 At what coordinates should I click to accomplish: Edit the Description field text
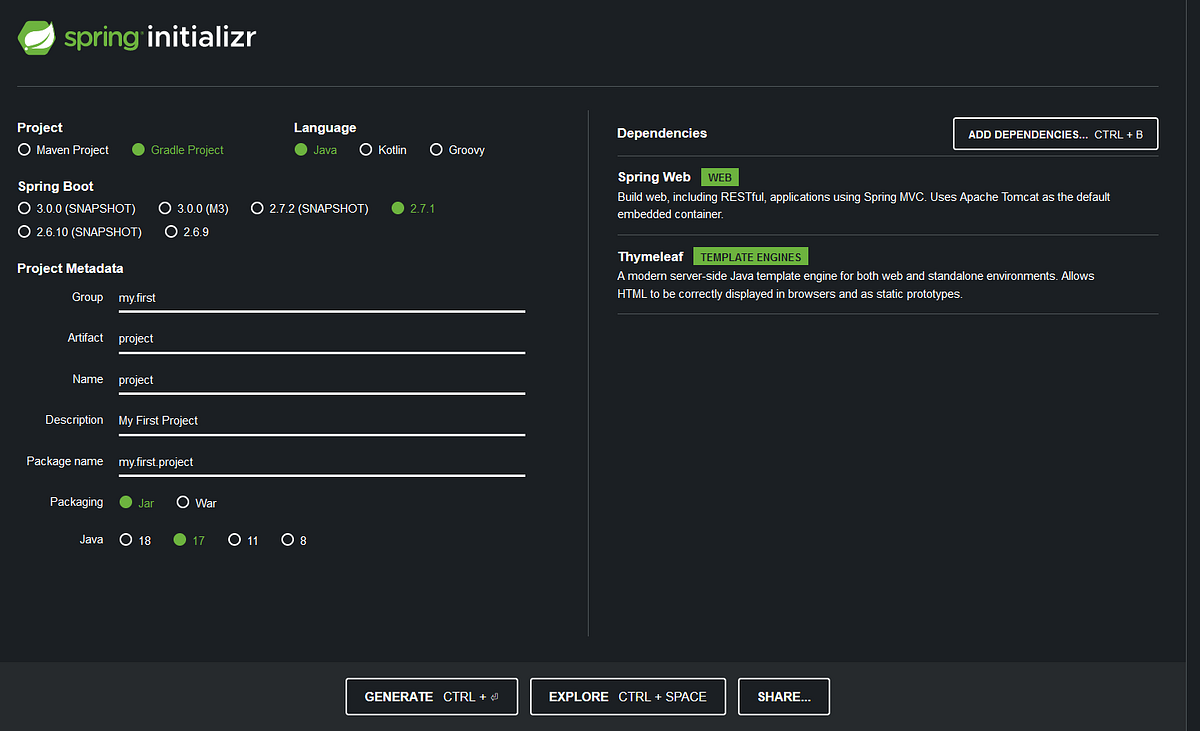pos(321,421)
